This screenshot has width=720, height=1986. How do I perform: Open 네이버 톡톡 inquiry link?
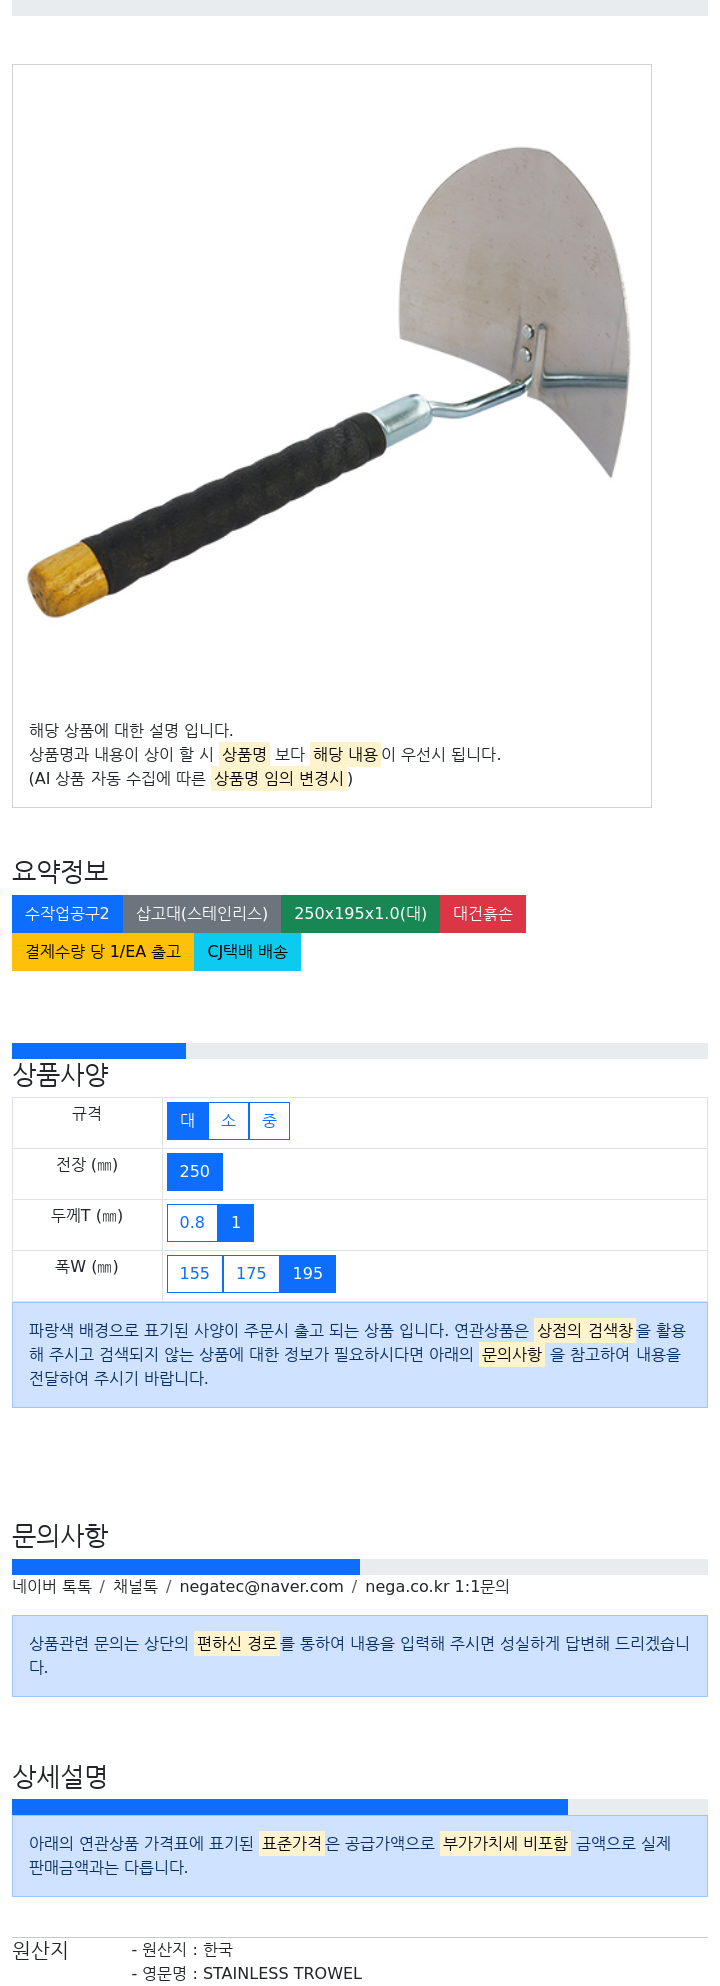[x=52, y=1587]
